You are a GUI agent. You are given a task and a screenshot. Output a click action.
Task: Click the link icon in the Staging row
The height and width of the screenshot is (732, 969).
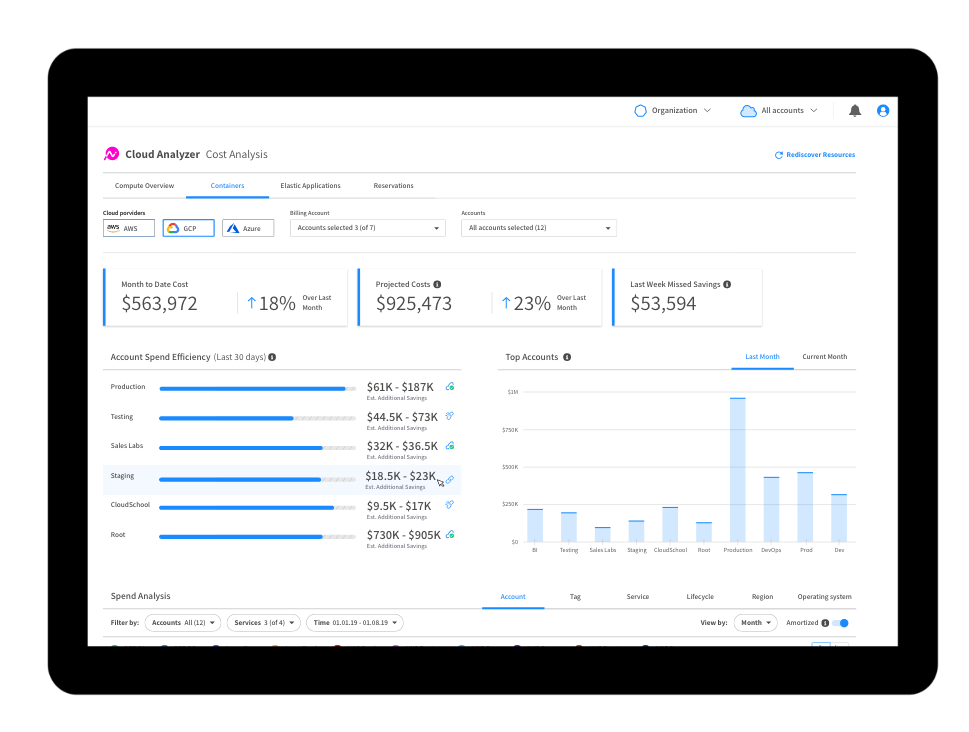tap(450, 480)
